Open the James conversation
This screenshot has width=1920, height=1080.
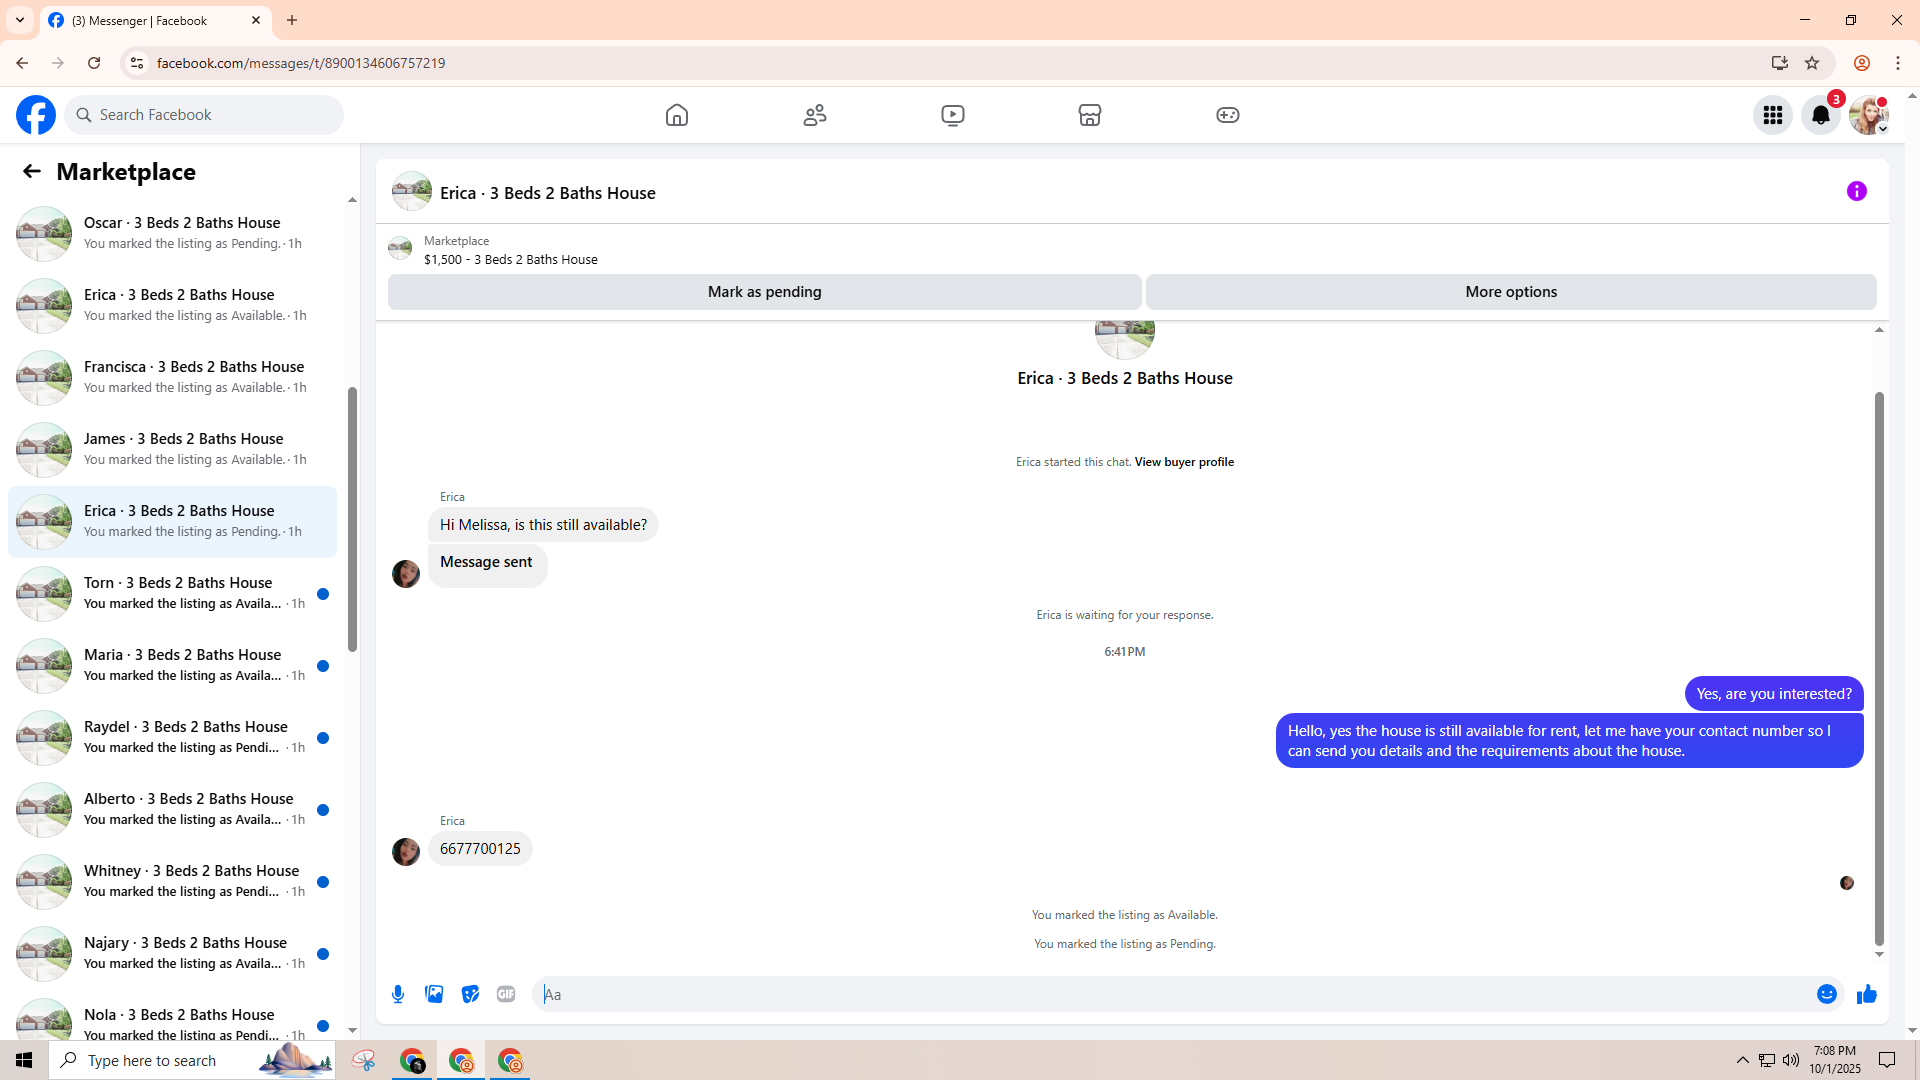(x=172, y=449)
